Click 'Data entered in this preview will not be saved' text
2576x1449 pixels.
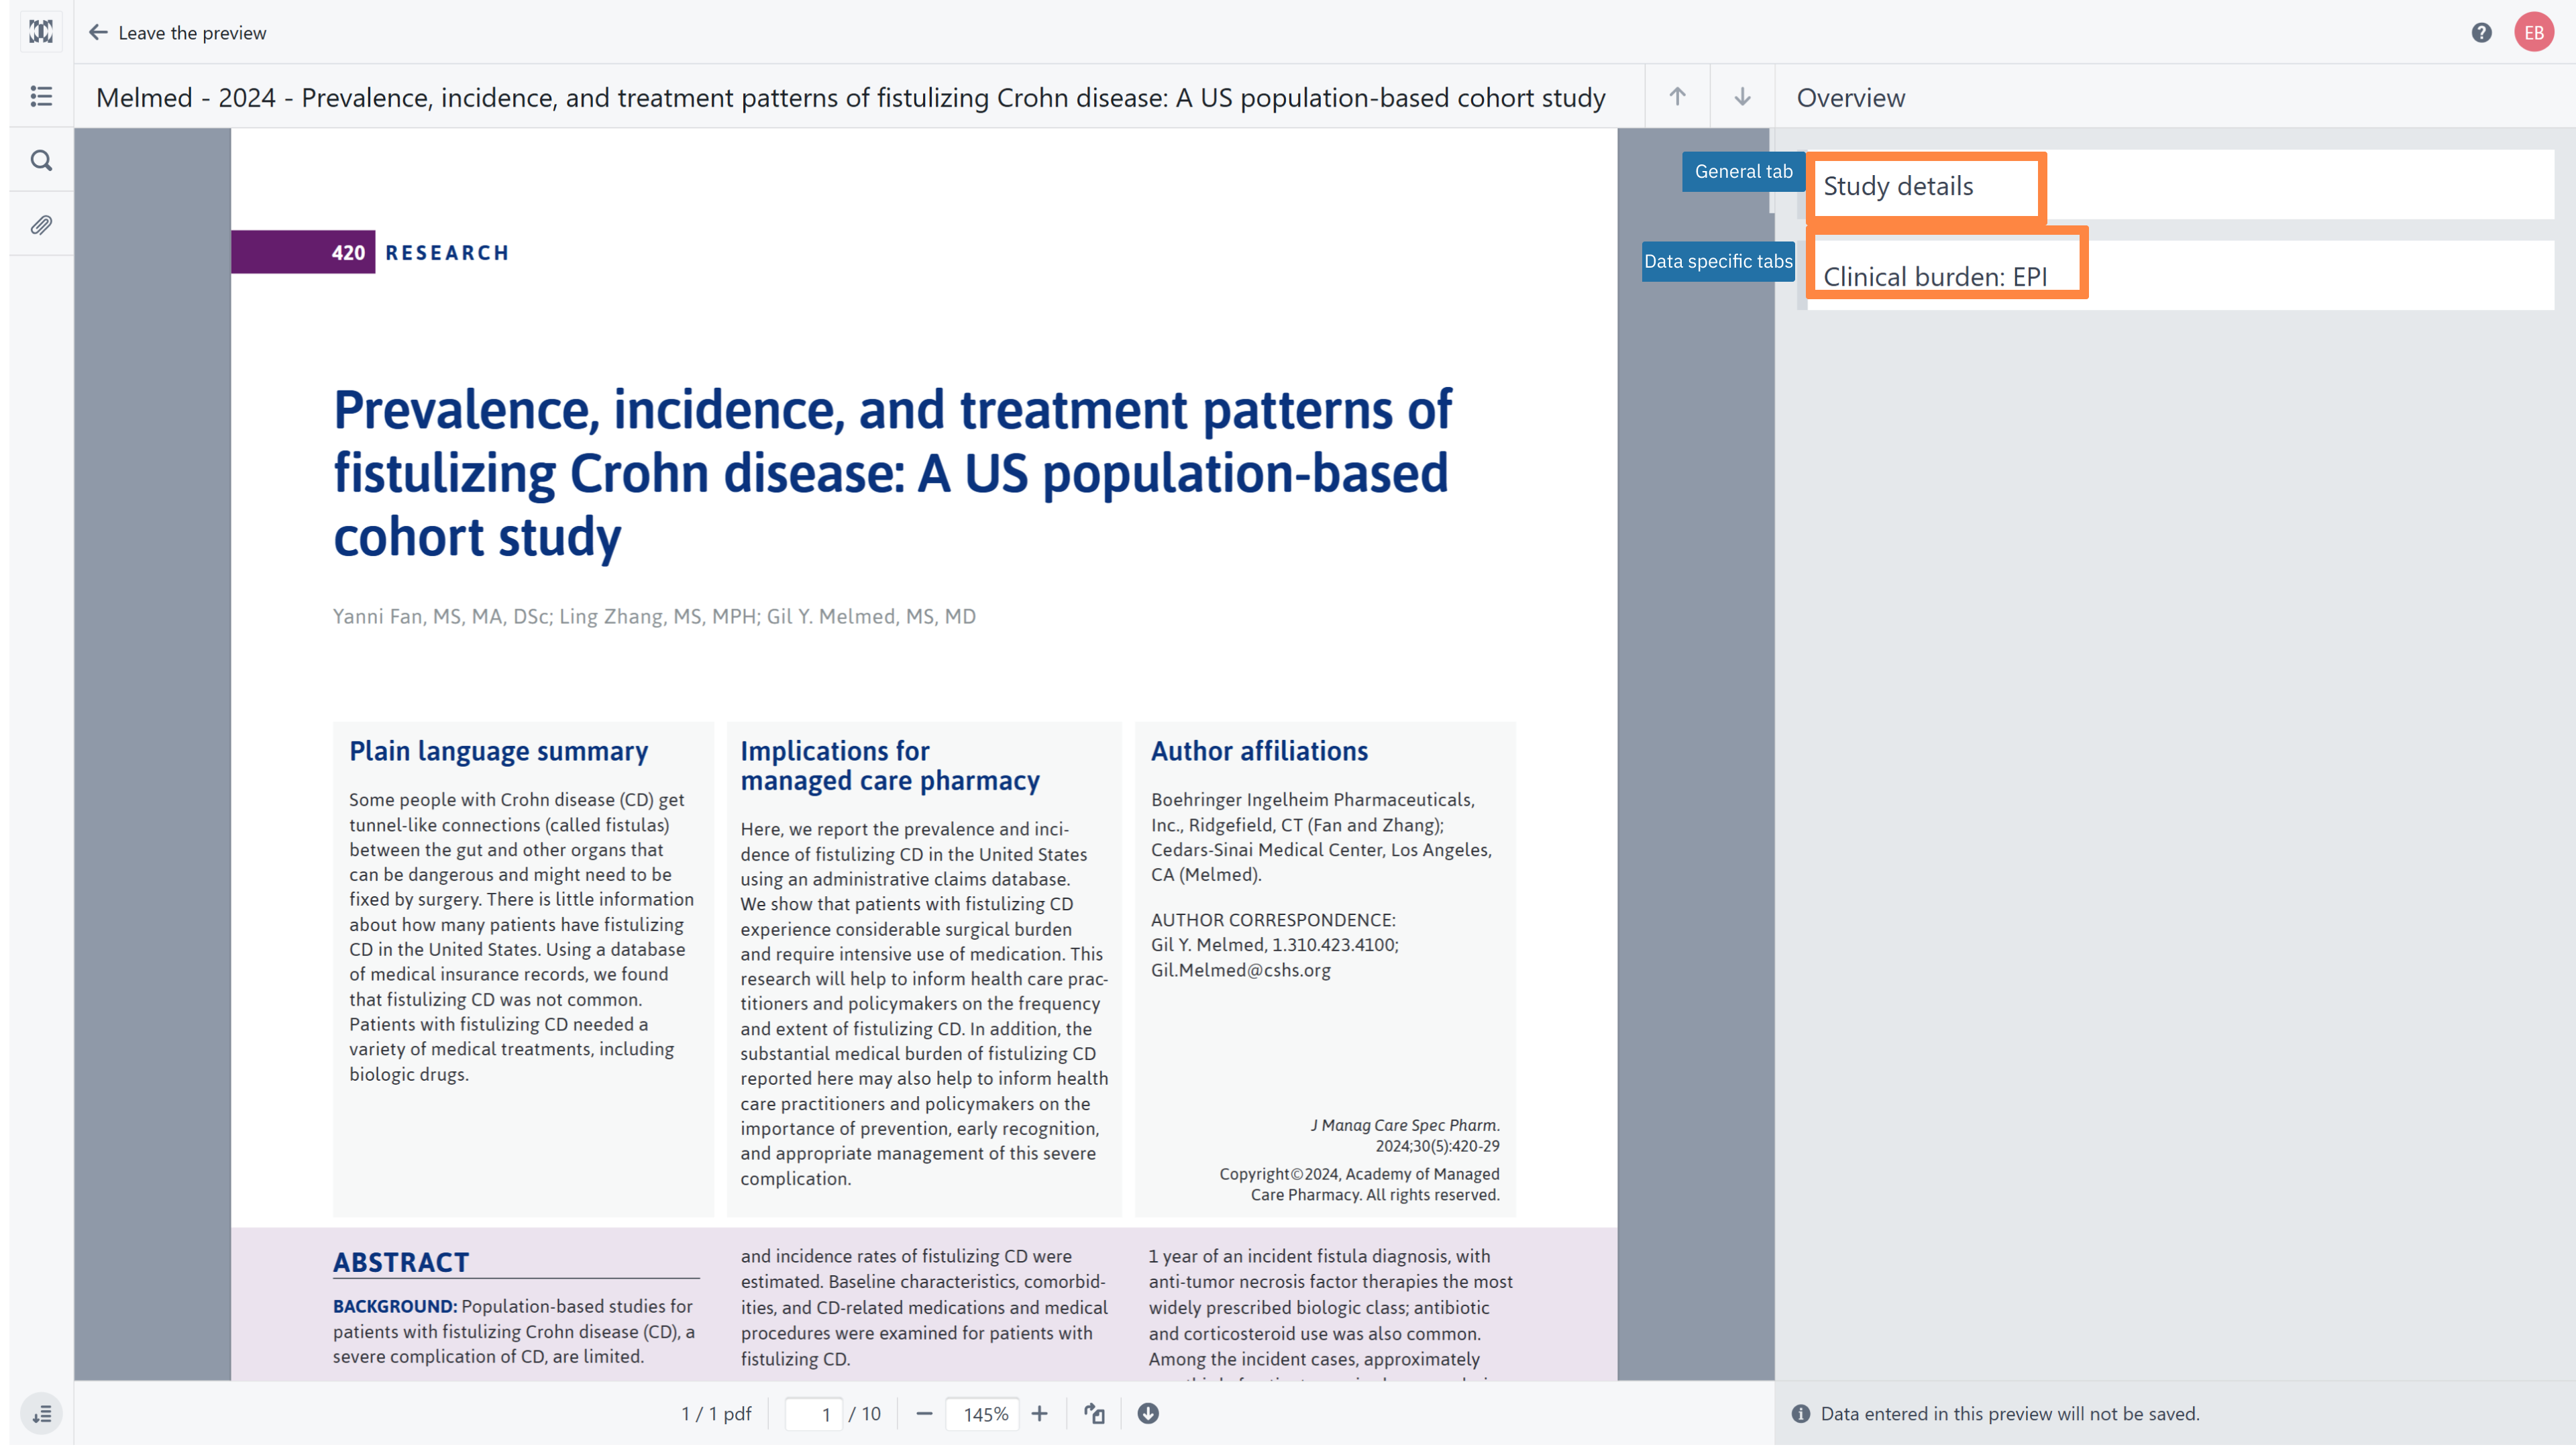[2010, 1414]
